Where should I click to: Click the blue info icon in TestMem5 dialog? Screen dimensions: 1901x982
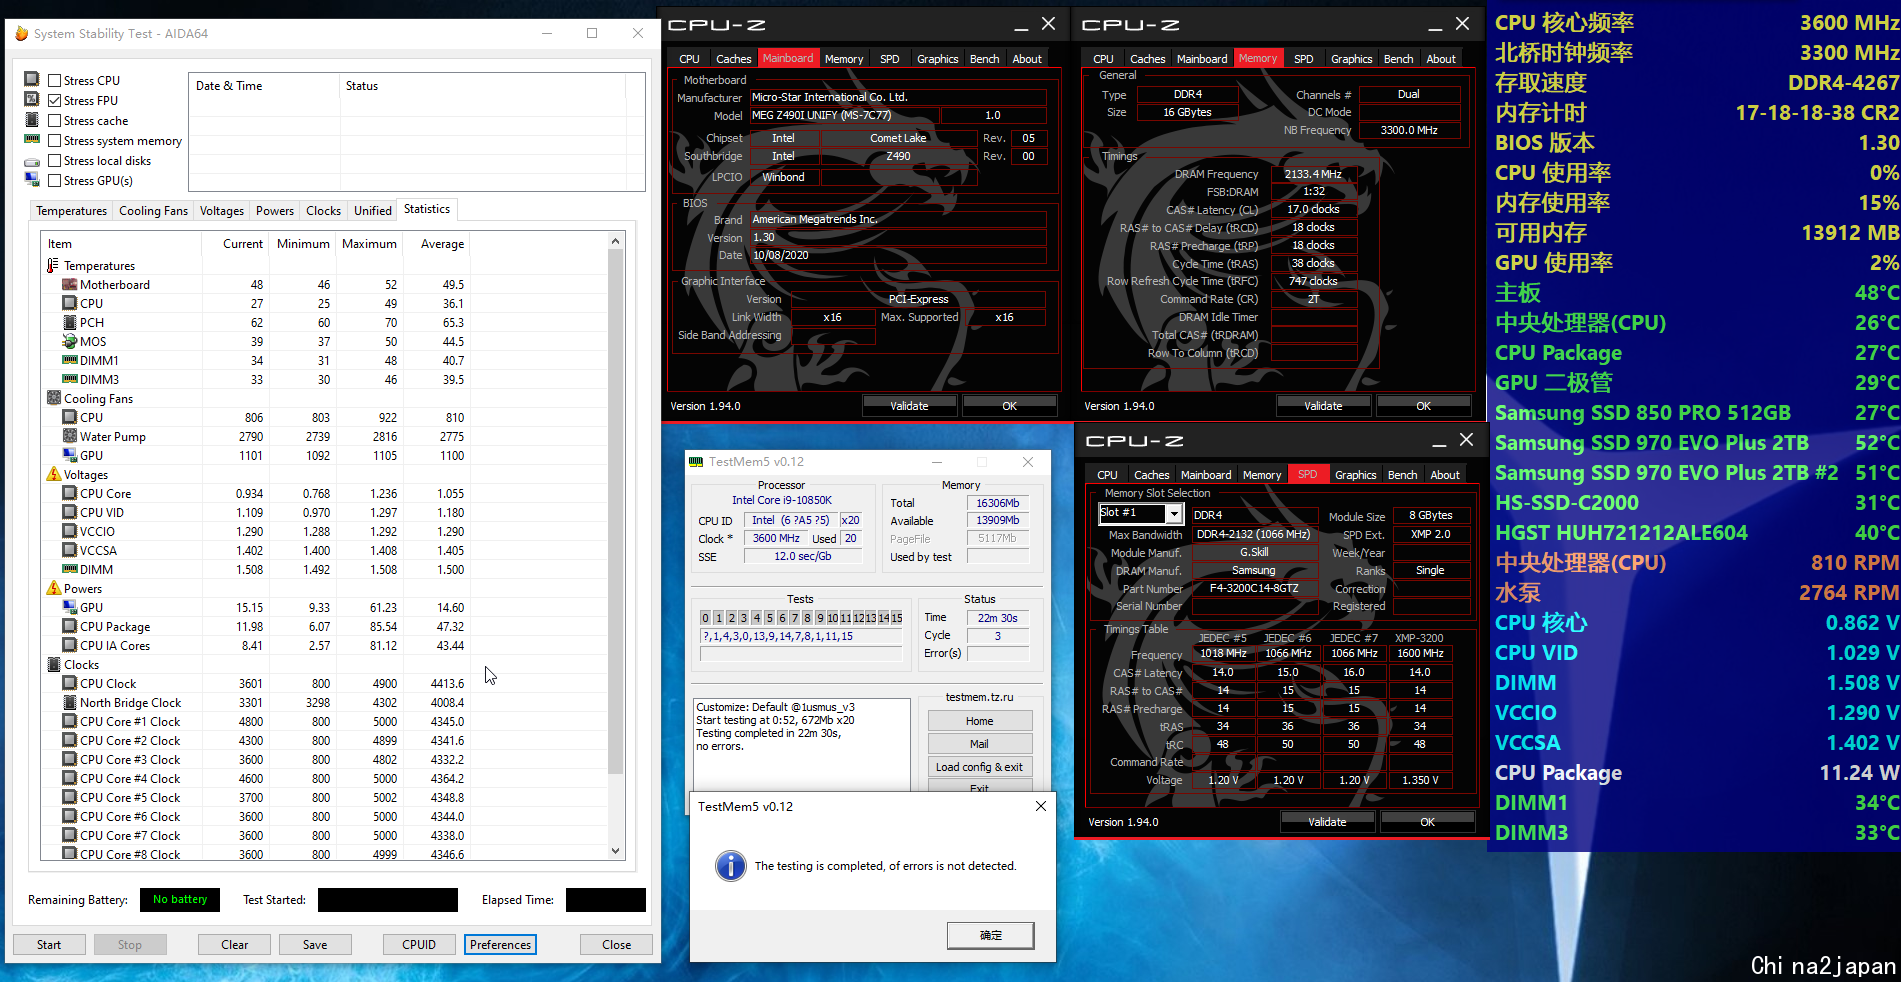tap(731, 866)
